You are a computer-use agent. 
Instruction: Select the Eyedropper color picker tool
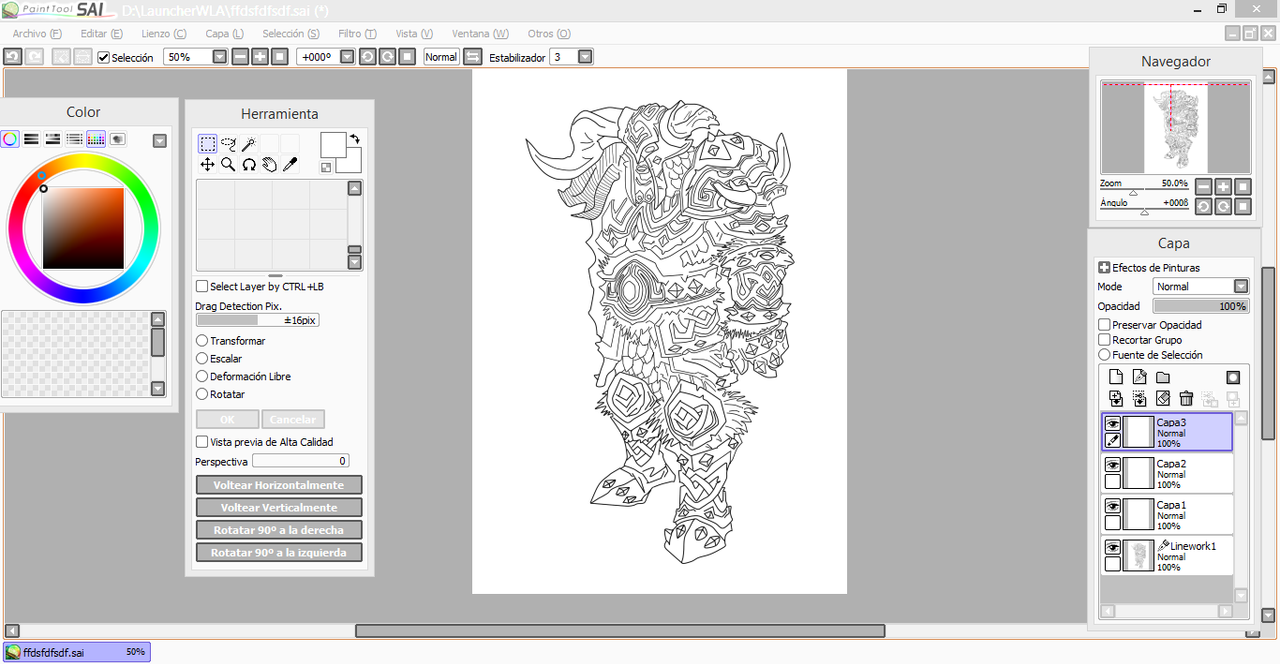point(290,165)
